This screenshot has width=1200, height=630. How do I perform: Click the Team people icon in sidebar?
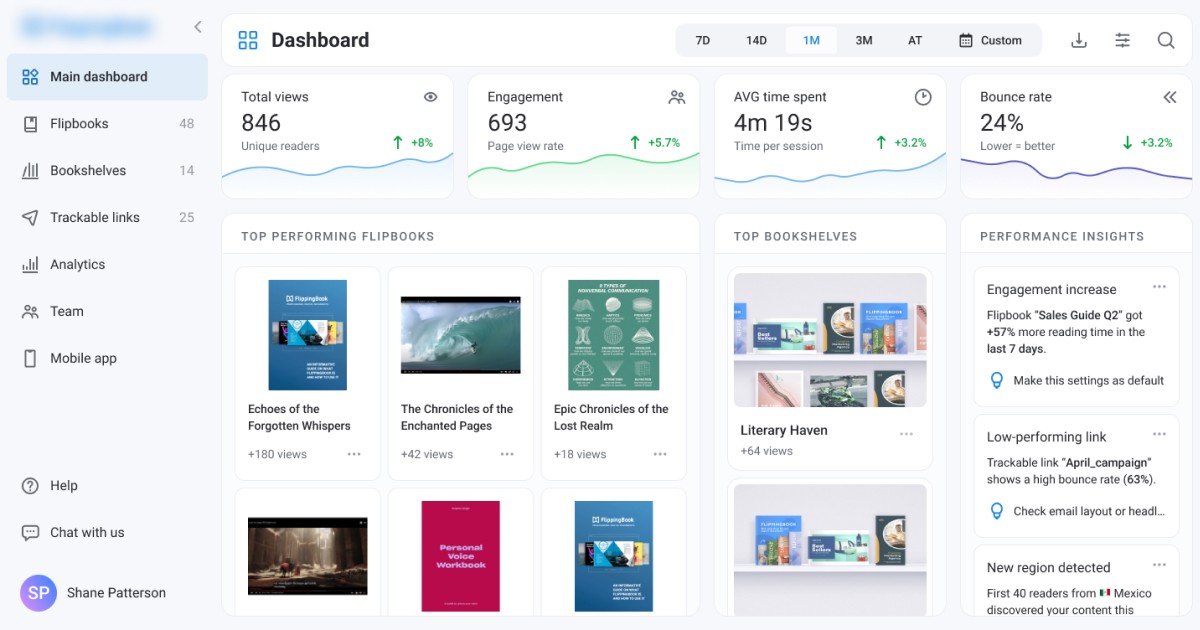coord(30,312)
